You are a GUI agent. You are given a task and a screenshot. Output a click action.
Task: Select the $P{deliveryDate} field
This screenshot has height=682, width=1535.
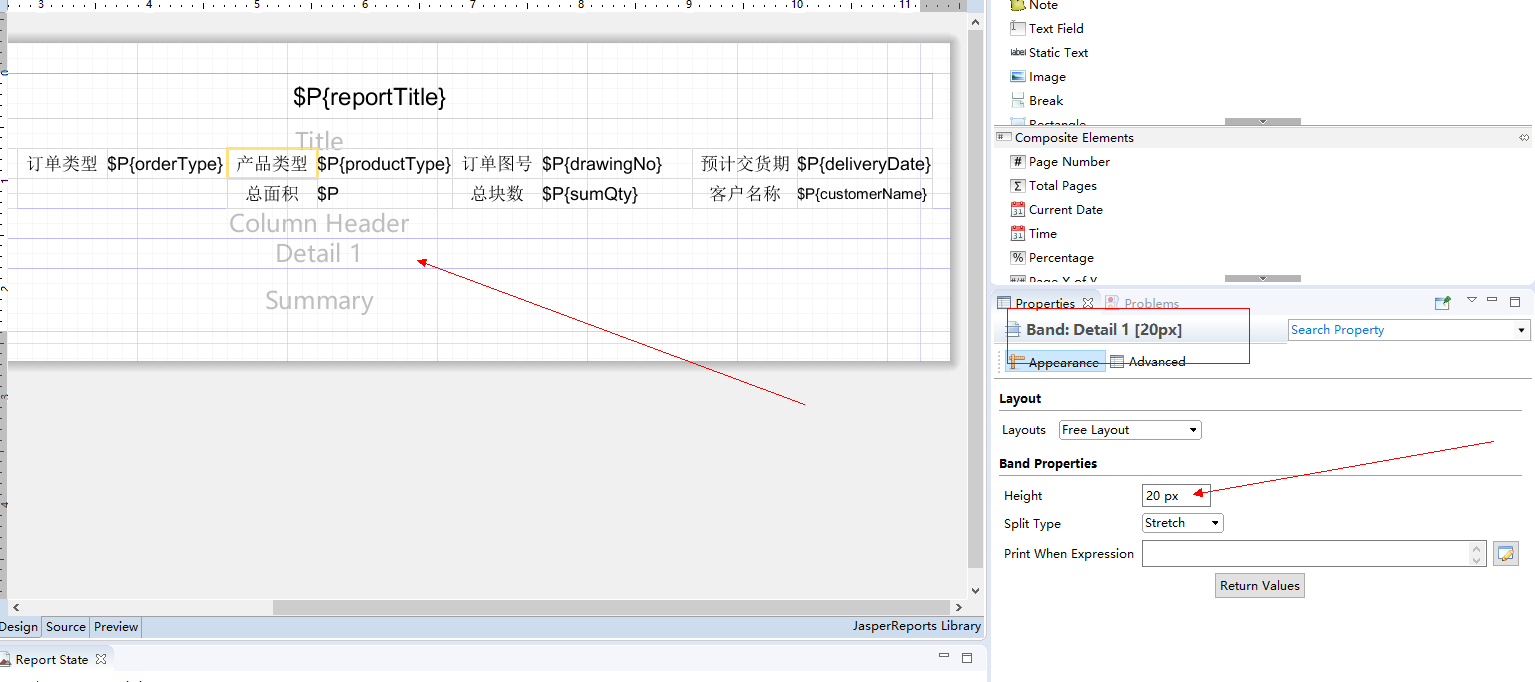[x=864, y=164]
